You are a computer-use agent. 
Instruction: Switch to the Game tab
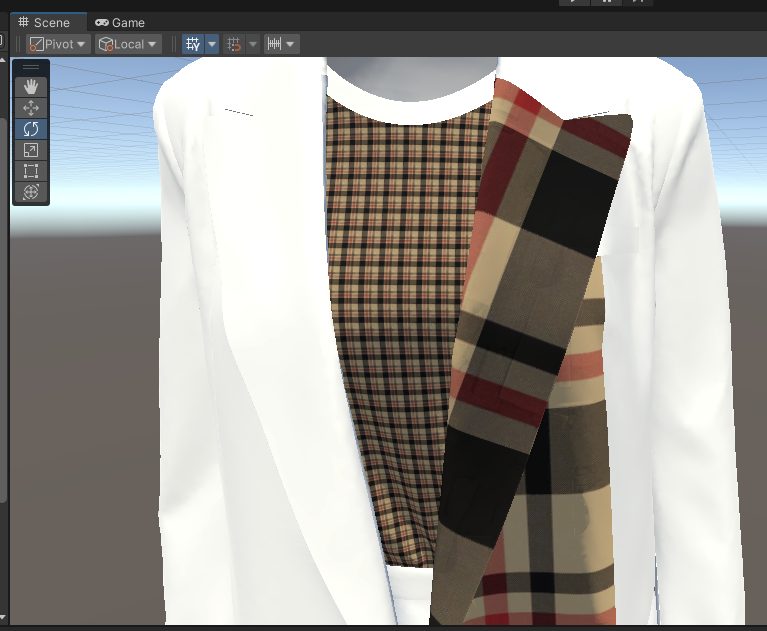click(119, 22)
